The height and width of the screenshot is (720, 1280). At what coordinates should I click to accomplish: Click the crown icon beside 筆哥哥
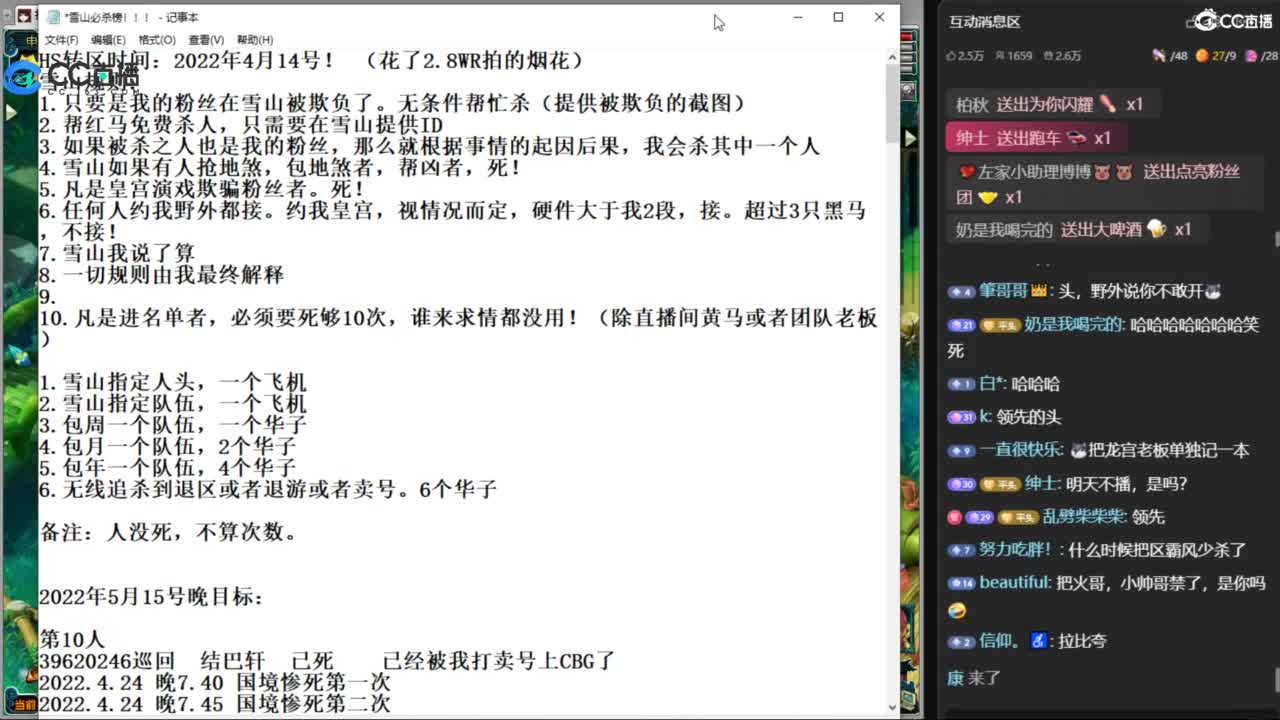[x=1039, y=291]
